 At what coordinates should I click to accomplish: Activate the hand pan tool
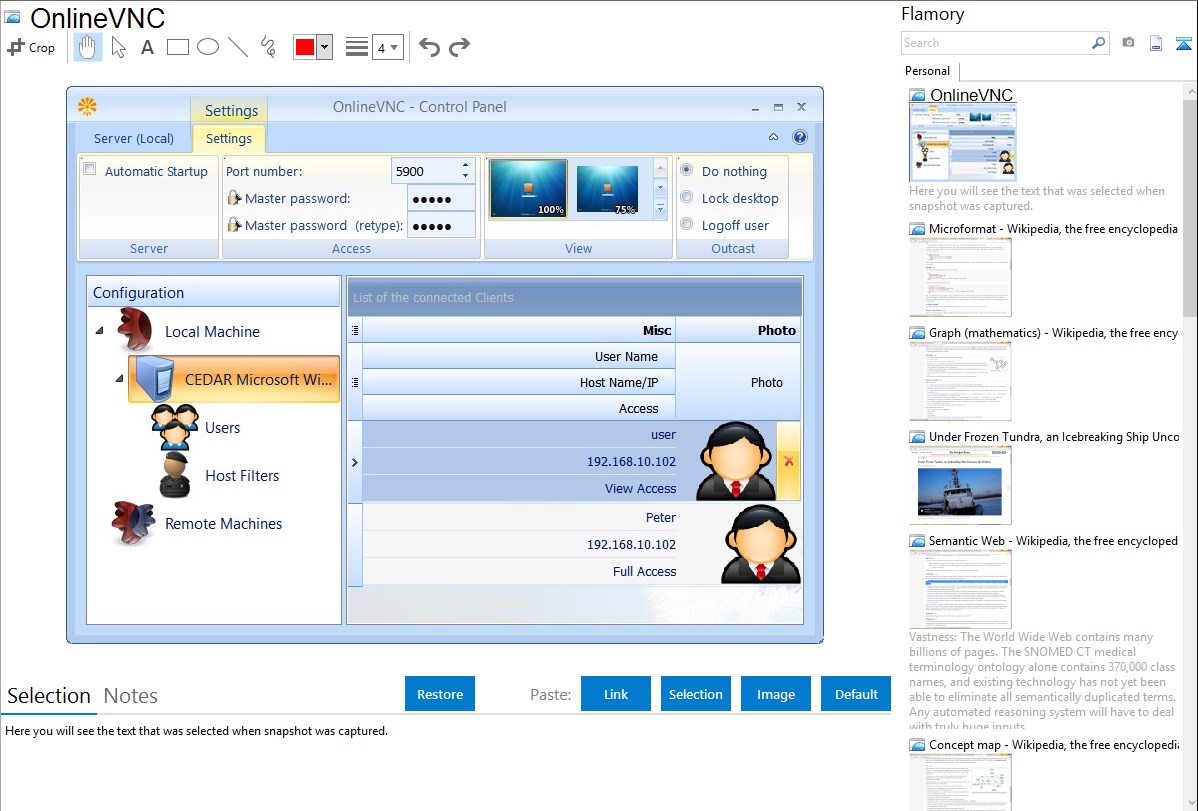88,47
